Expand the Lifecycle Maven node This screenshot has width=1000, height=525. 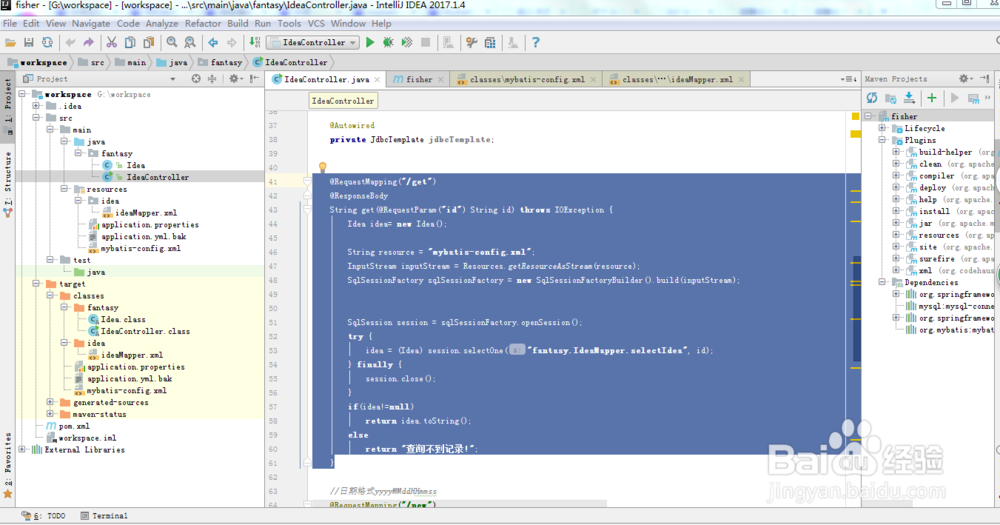[x=883, y=128]
